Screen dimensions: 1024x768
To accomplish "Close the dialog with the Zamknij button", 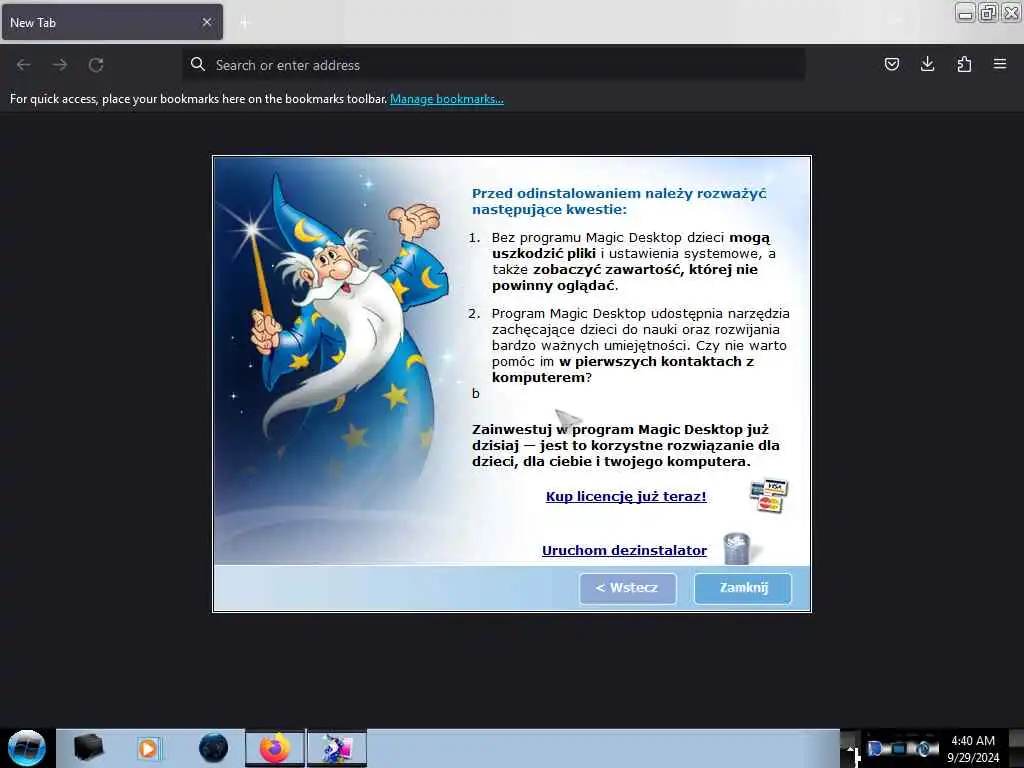I will tap(743, 588).
